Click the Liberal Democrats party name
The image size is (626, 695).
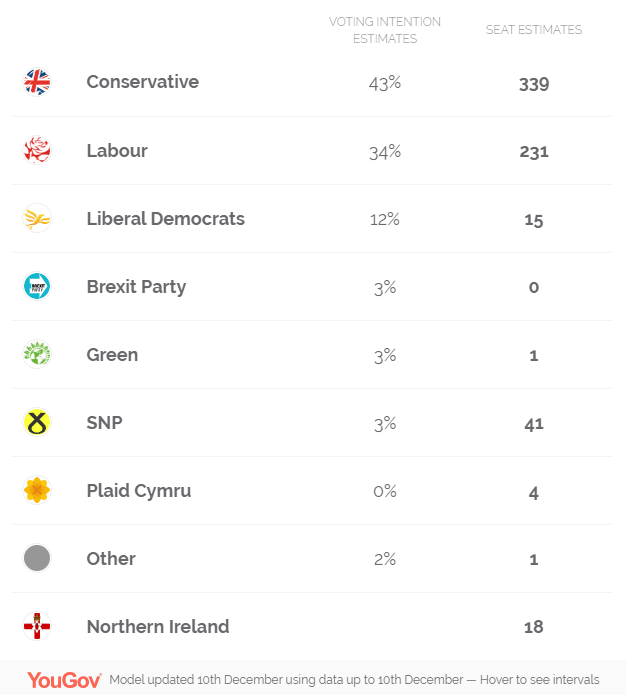165,218
